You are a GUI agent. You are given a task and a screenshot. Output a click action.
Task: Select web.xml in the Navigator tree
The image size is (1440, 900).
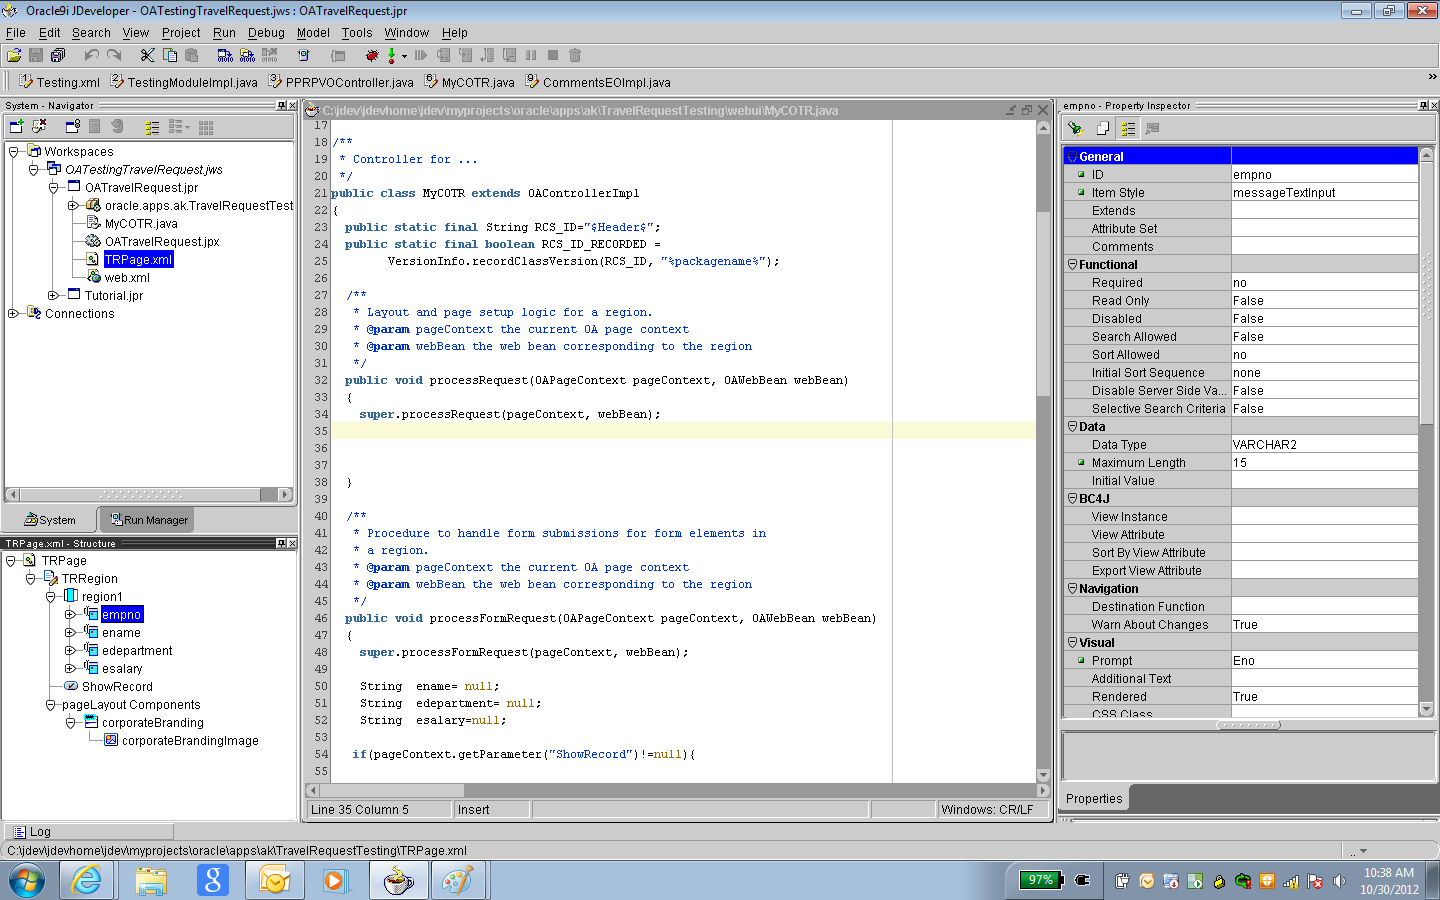118,278
